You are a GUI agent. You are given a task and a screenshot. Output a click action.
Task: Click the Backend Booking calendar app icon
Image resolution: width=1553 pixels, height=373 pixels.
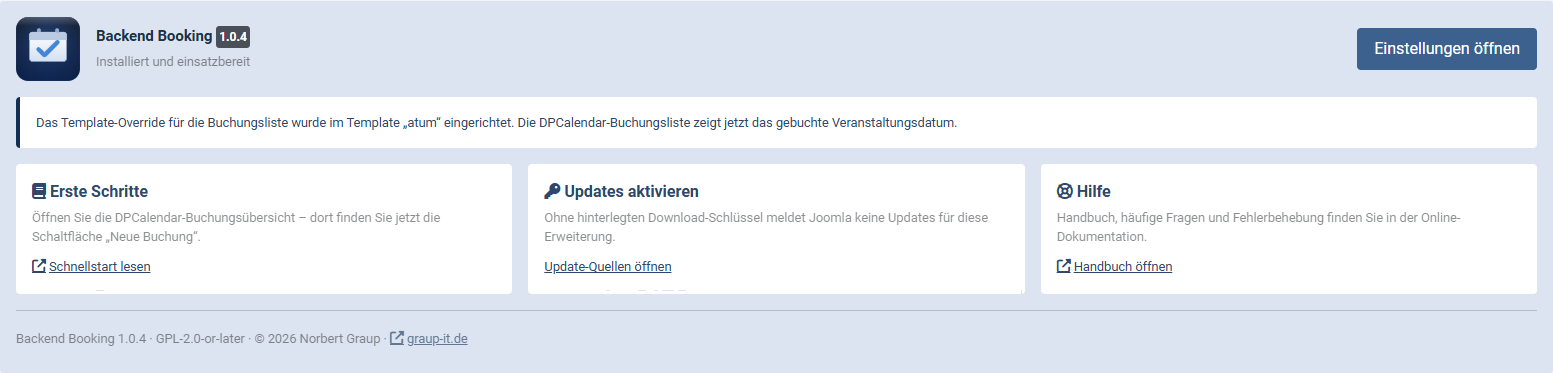[48, 49]
